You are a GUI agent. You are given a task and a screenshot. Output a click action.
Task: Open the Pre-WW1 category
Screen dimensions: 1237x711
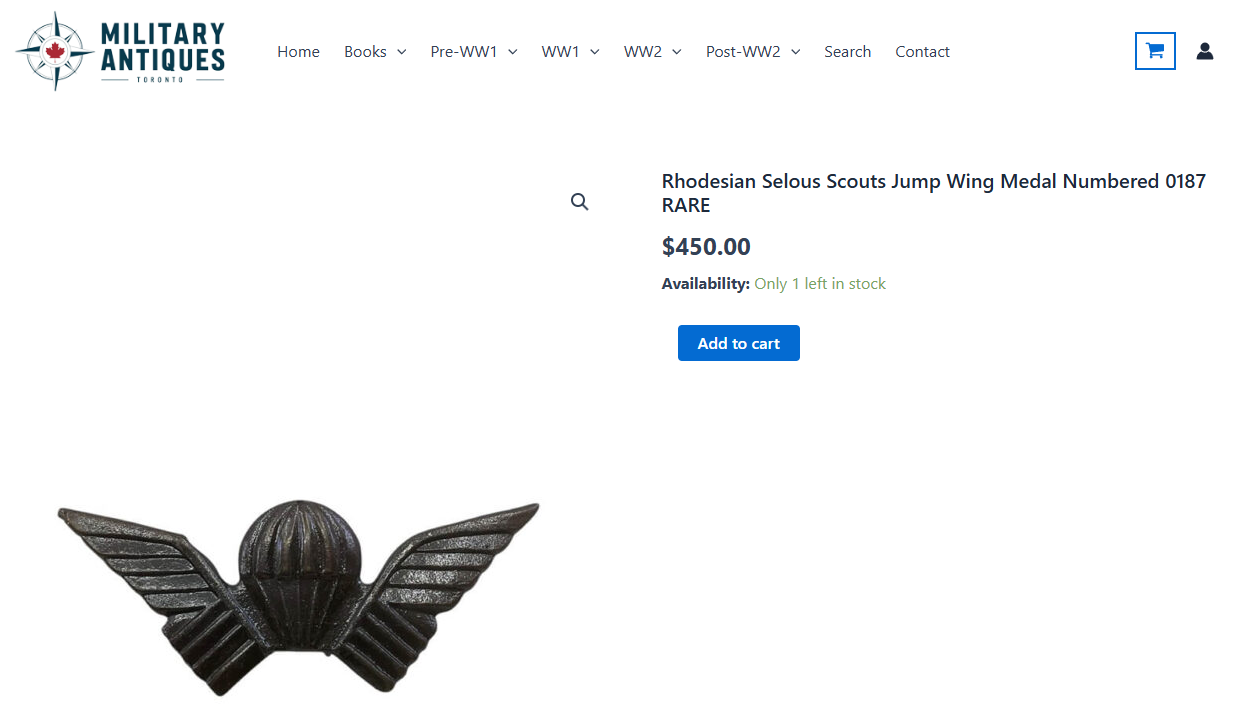[x=463, y=52]
